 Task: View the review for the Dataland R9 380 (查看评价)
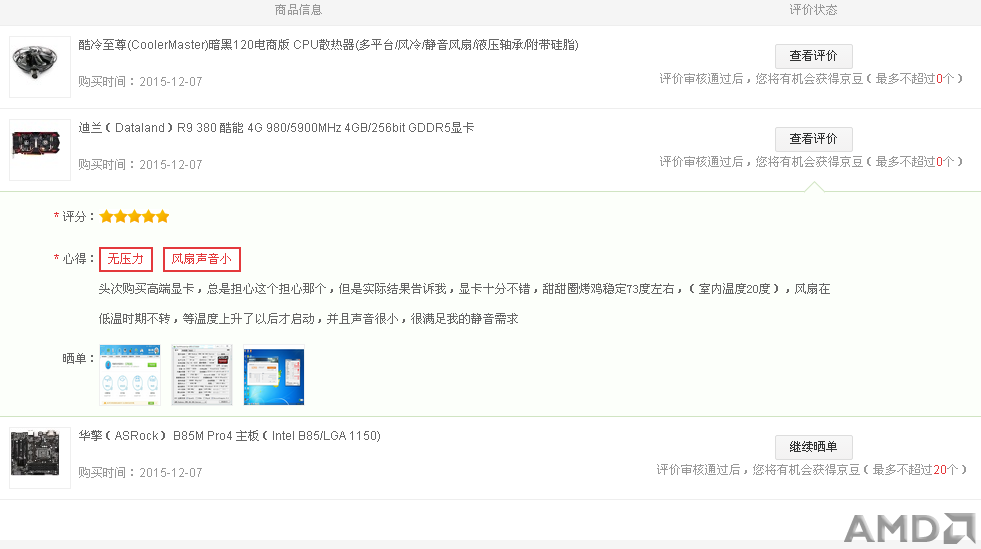coord(813,139)
